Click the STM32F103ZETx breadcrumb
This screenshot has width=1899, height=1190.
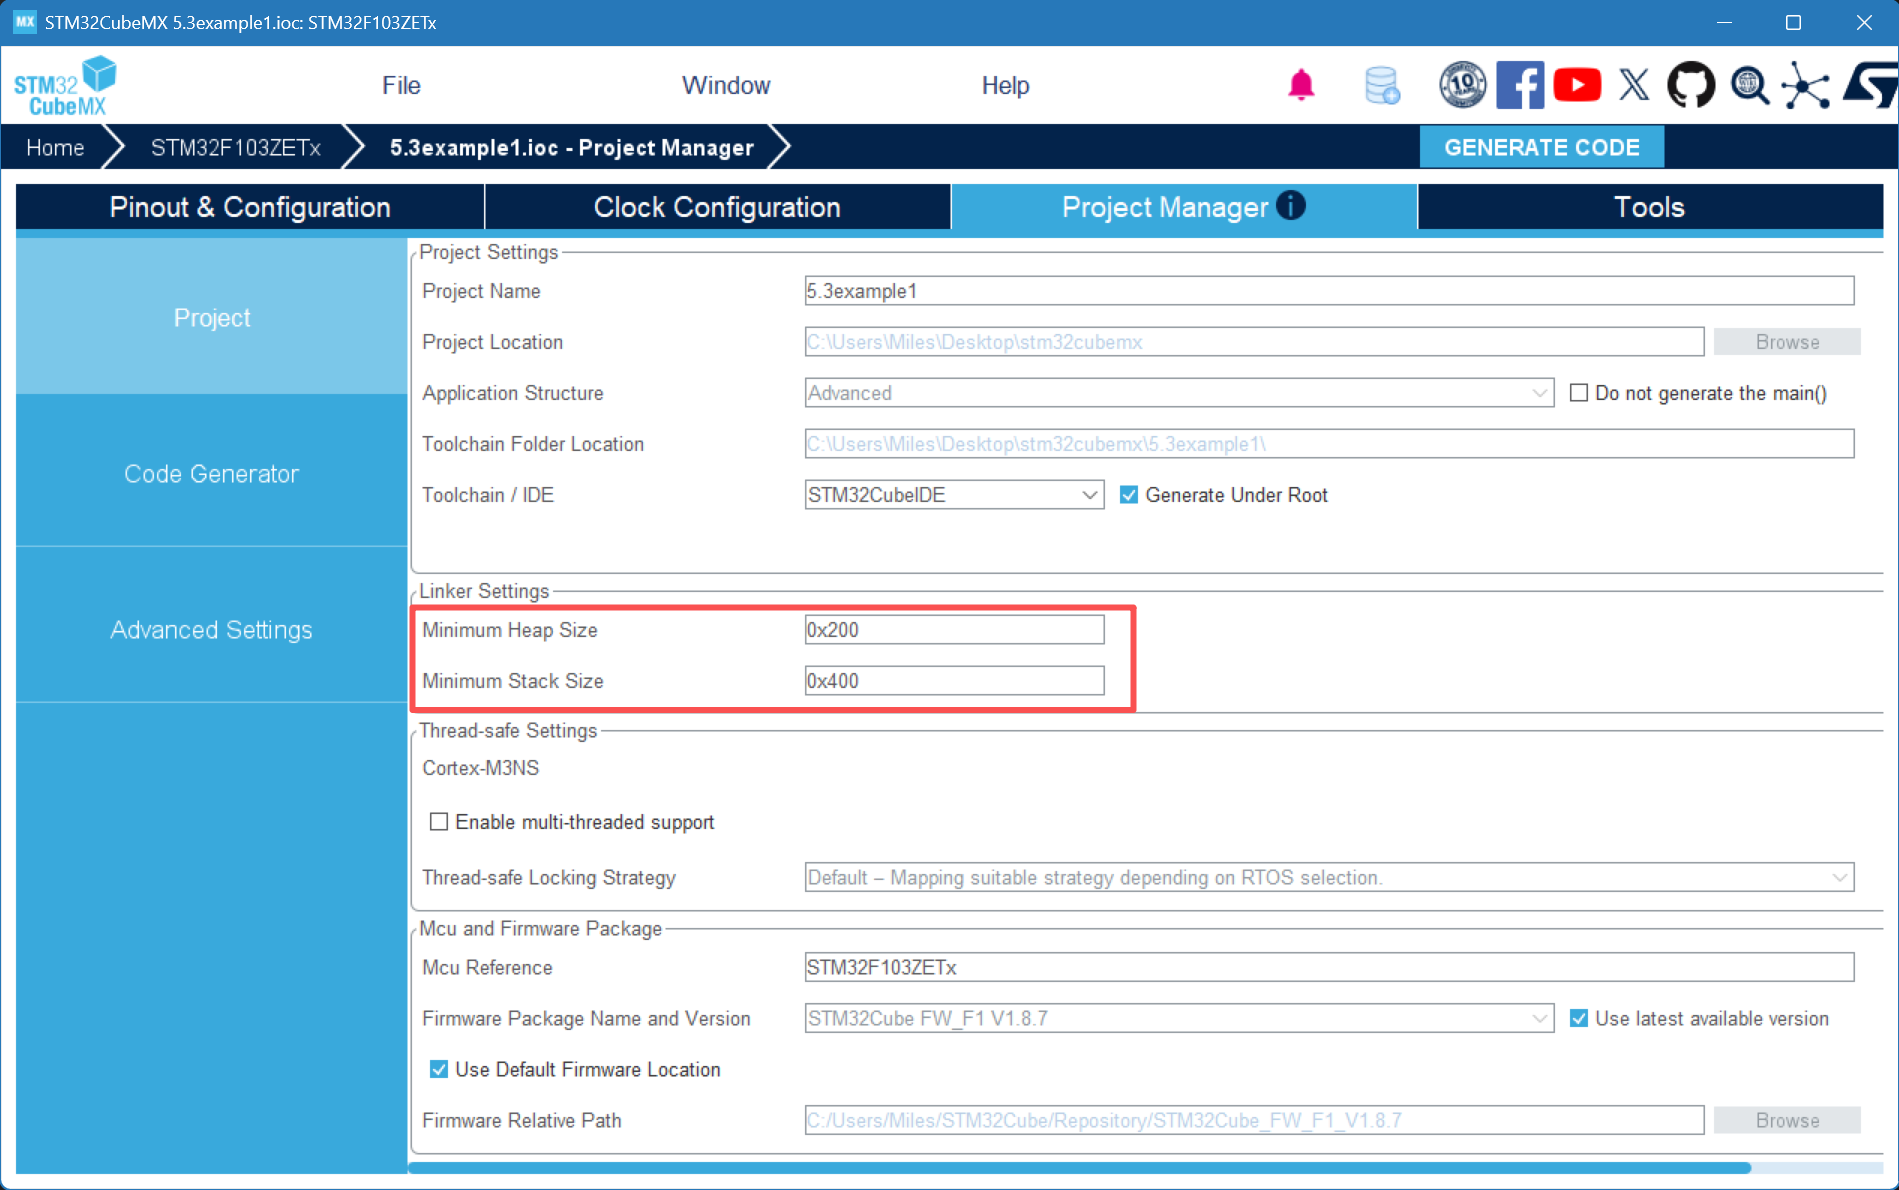pos(235,147)
